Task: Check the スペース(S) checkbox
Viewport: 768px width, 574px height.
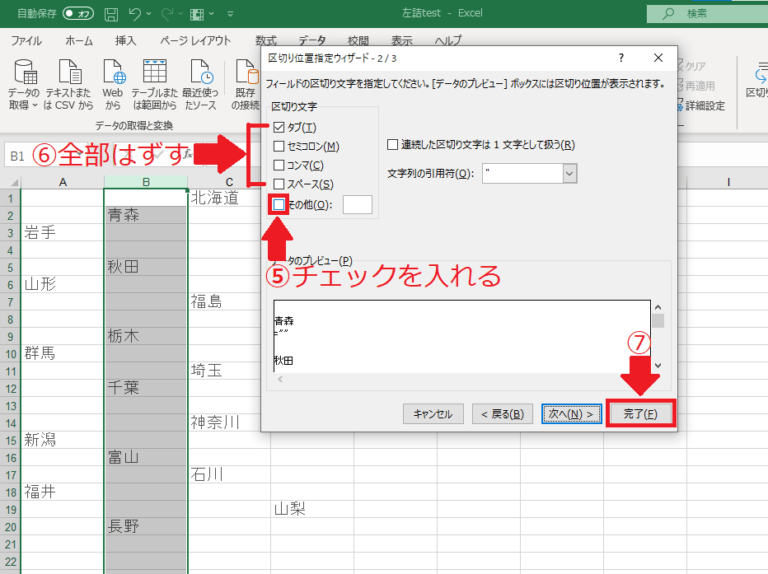Action: (x=279, y=184)
